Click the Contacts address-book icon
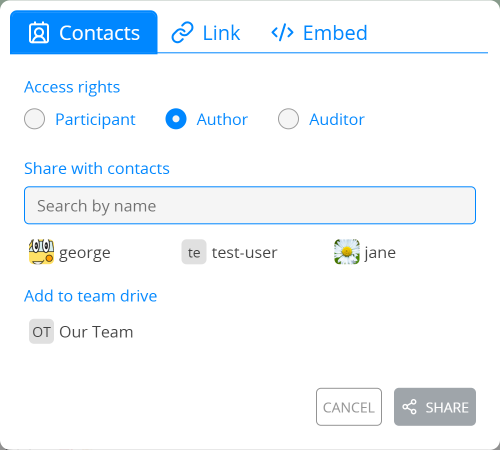This screenshot has width=500, height=450. (39, 33)
